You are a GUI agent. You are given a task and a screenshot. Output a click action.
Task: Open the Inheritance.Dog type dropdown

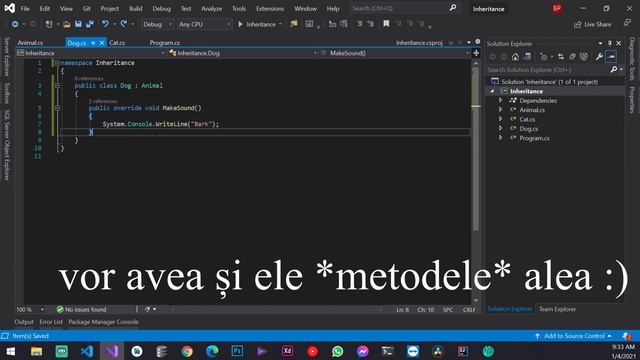coord(243,53)
